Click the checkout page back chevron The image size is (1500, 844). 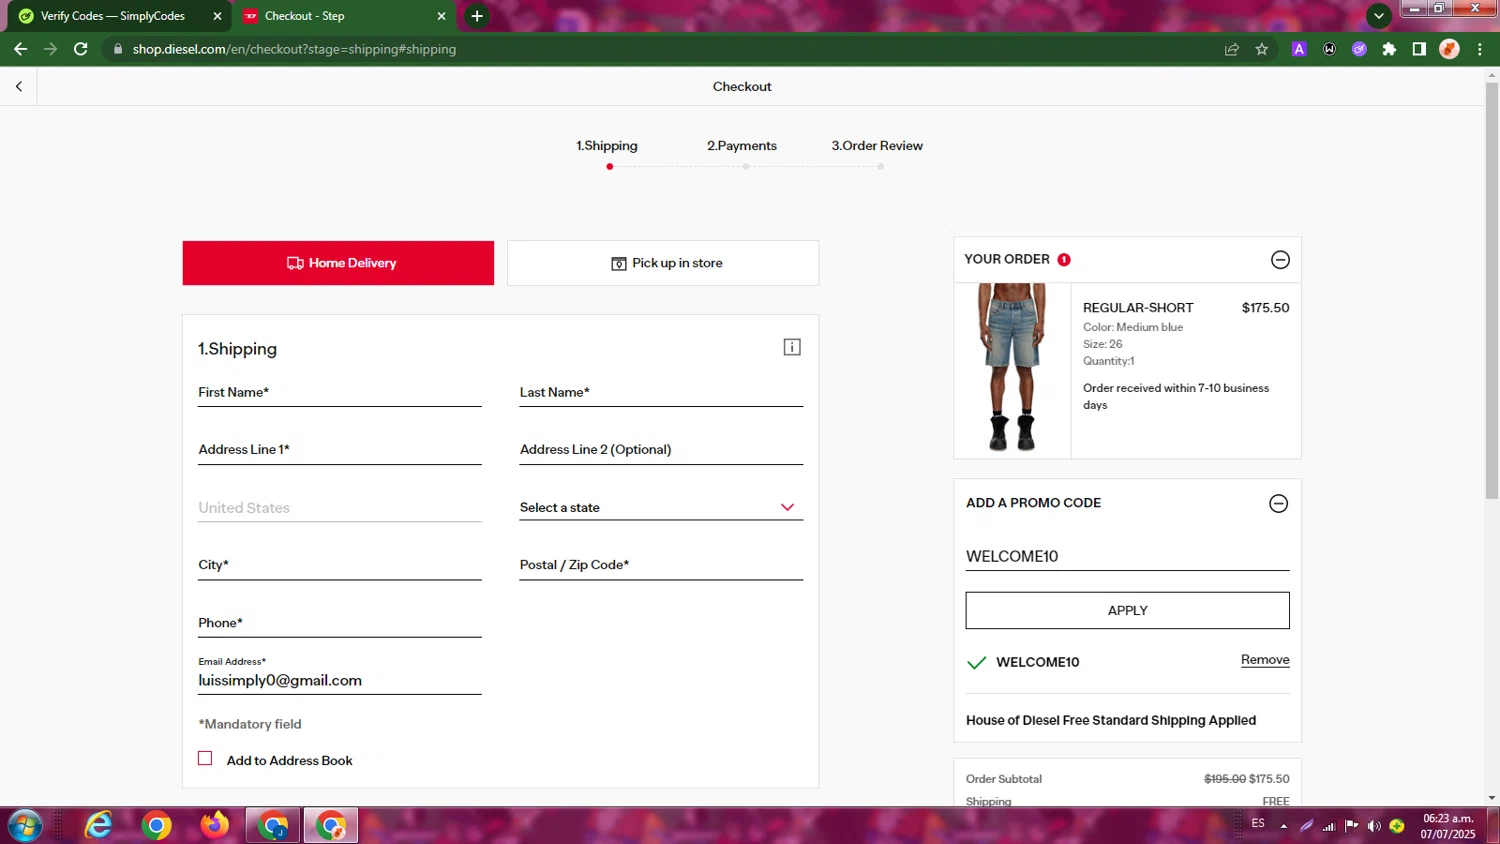19,87
